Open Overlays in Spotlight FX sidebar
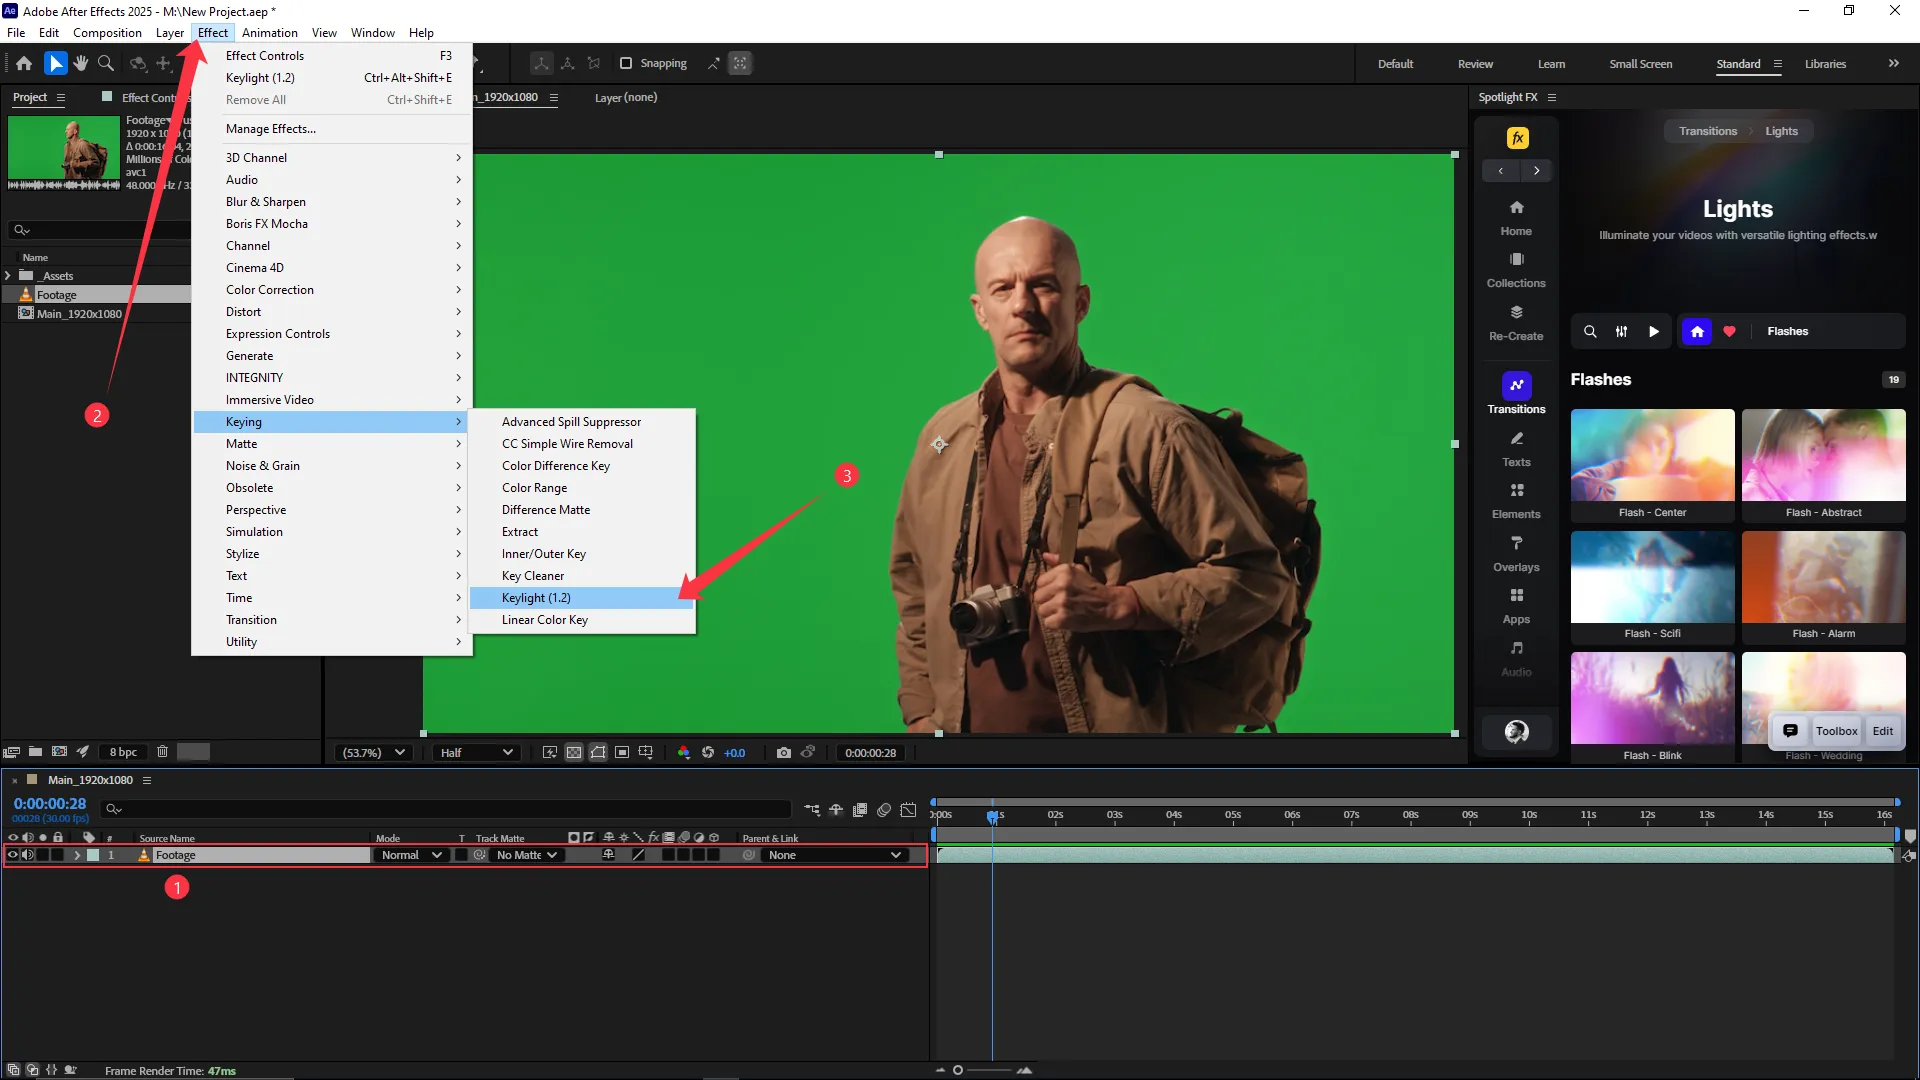This screenshot has width=1920, height=1080. click(x=1516, y=553)
